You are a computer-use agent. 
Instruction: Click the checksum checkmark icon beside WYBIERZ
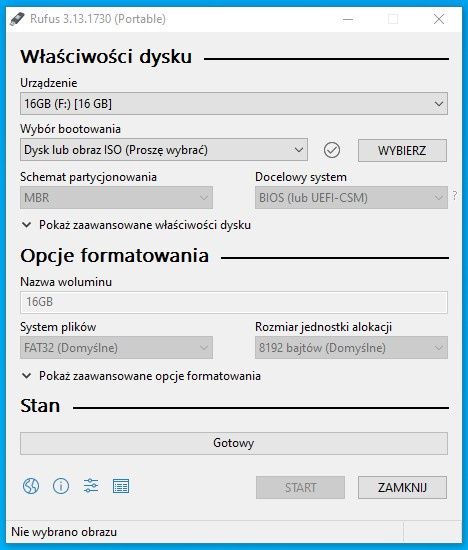332,150
